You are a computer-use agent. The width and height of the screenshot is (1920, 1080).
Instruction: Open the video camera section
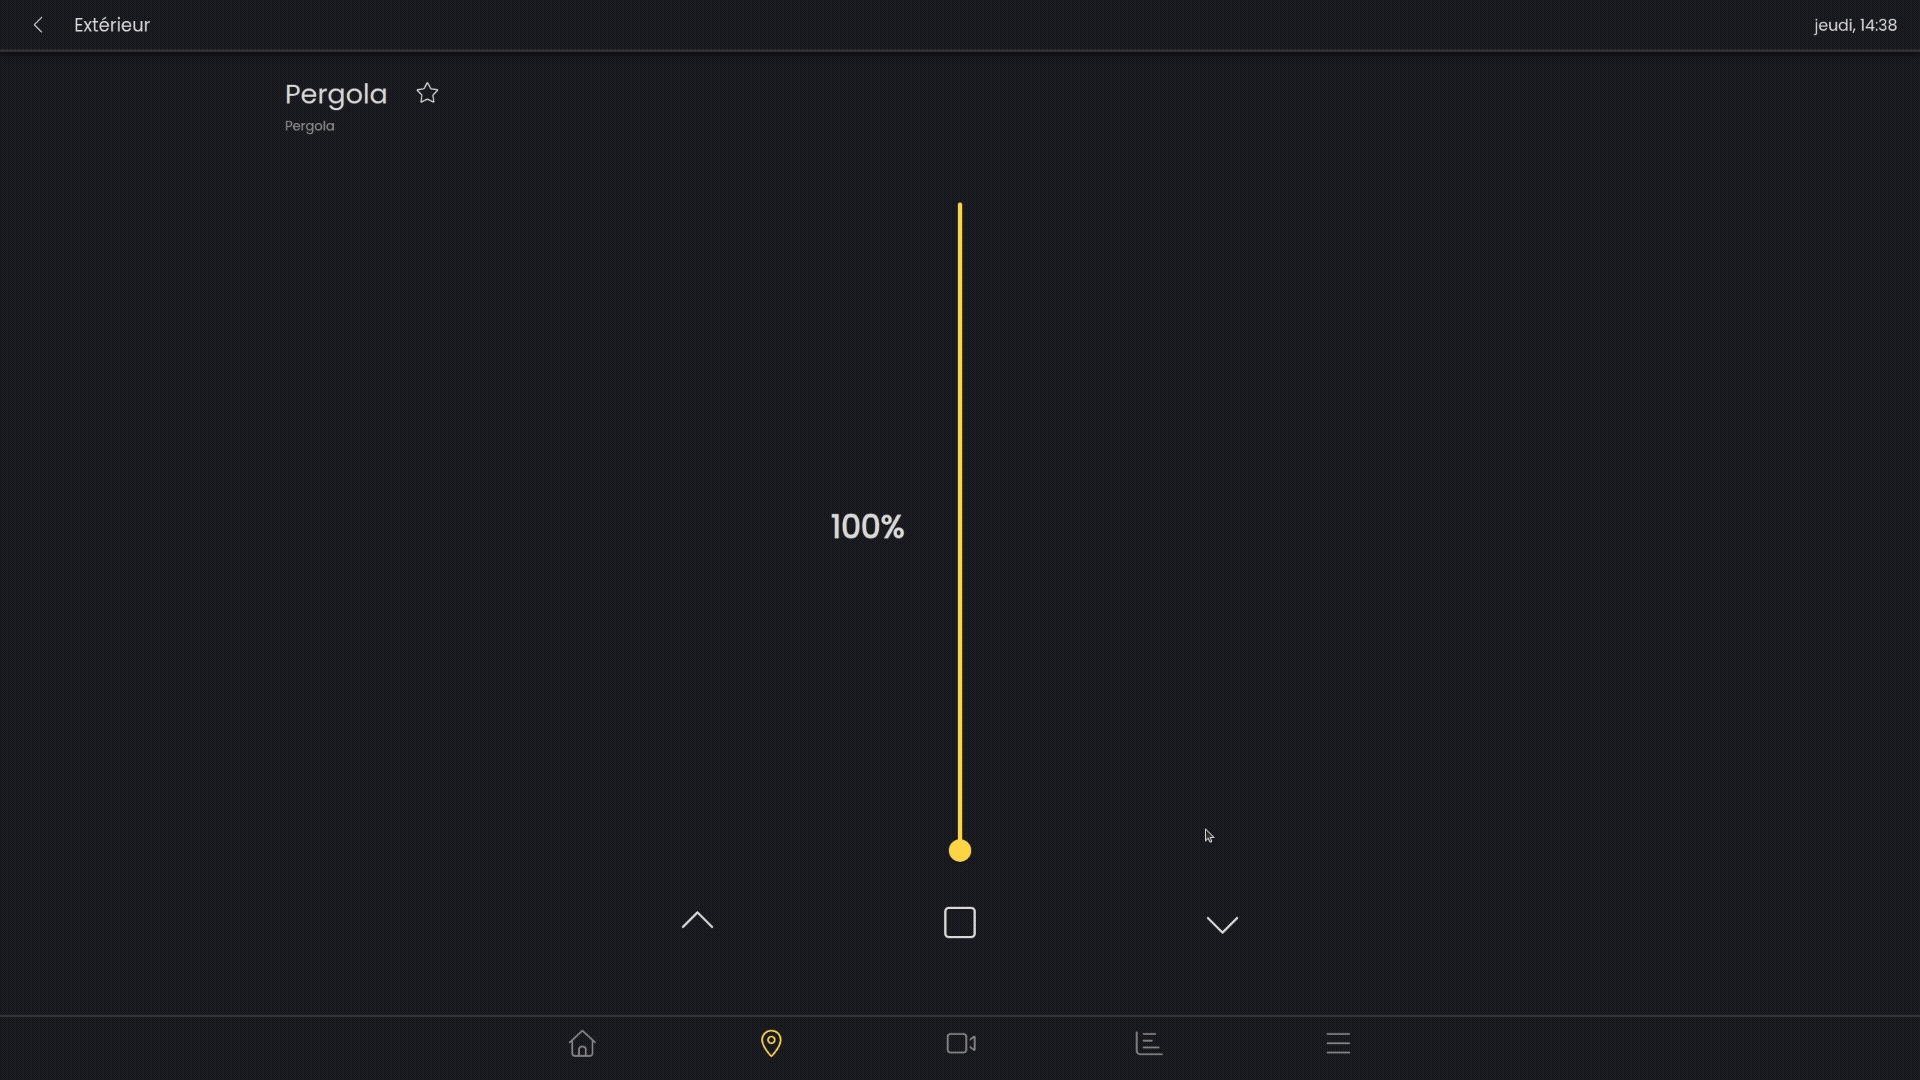[961, 1044]
